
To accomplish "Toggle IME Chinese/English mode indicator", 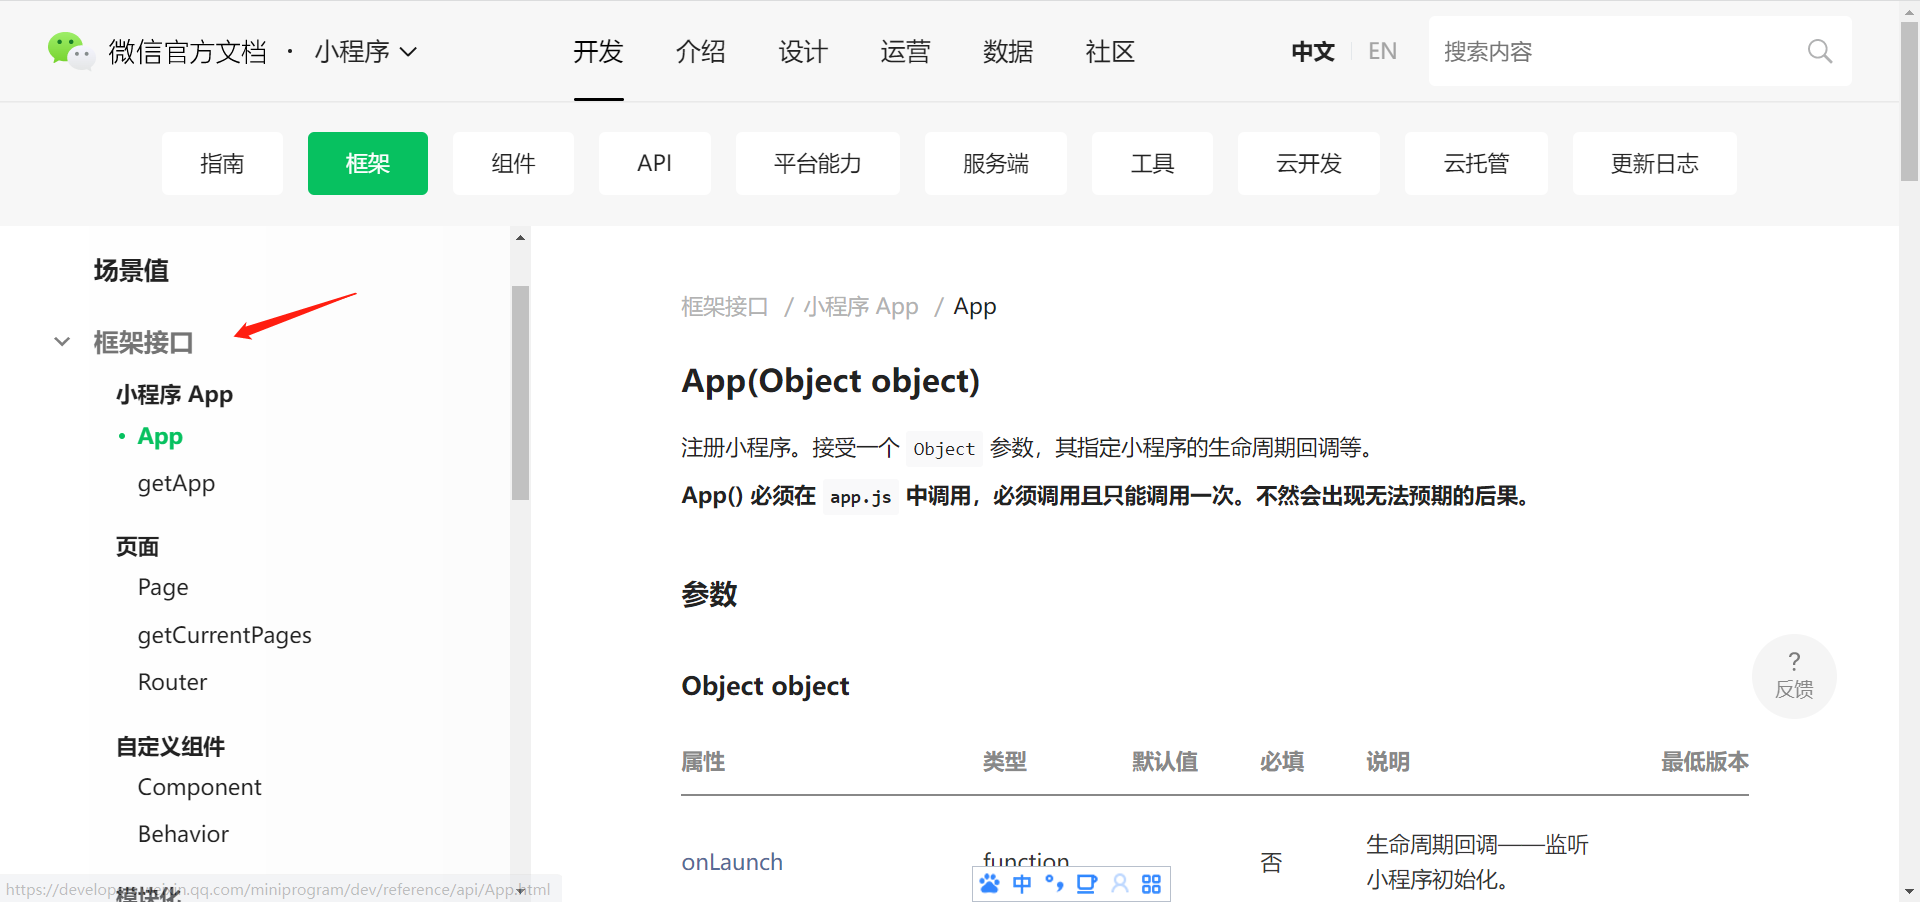I will coord(1022,884).
